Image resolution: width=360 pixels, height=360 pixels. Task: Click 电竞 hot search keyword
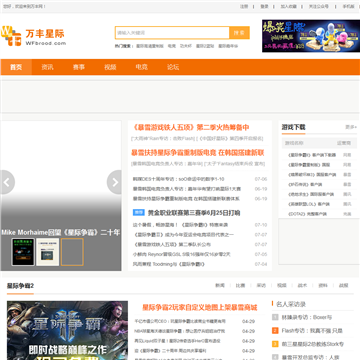172,46
